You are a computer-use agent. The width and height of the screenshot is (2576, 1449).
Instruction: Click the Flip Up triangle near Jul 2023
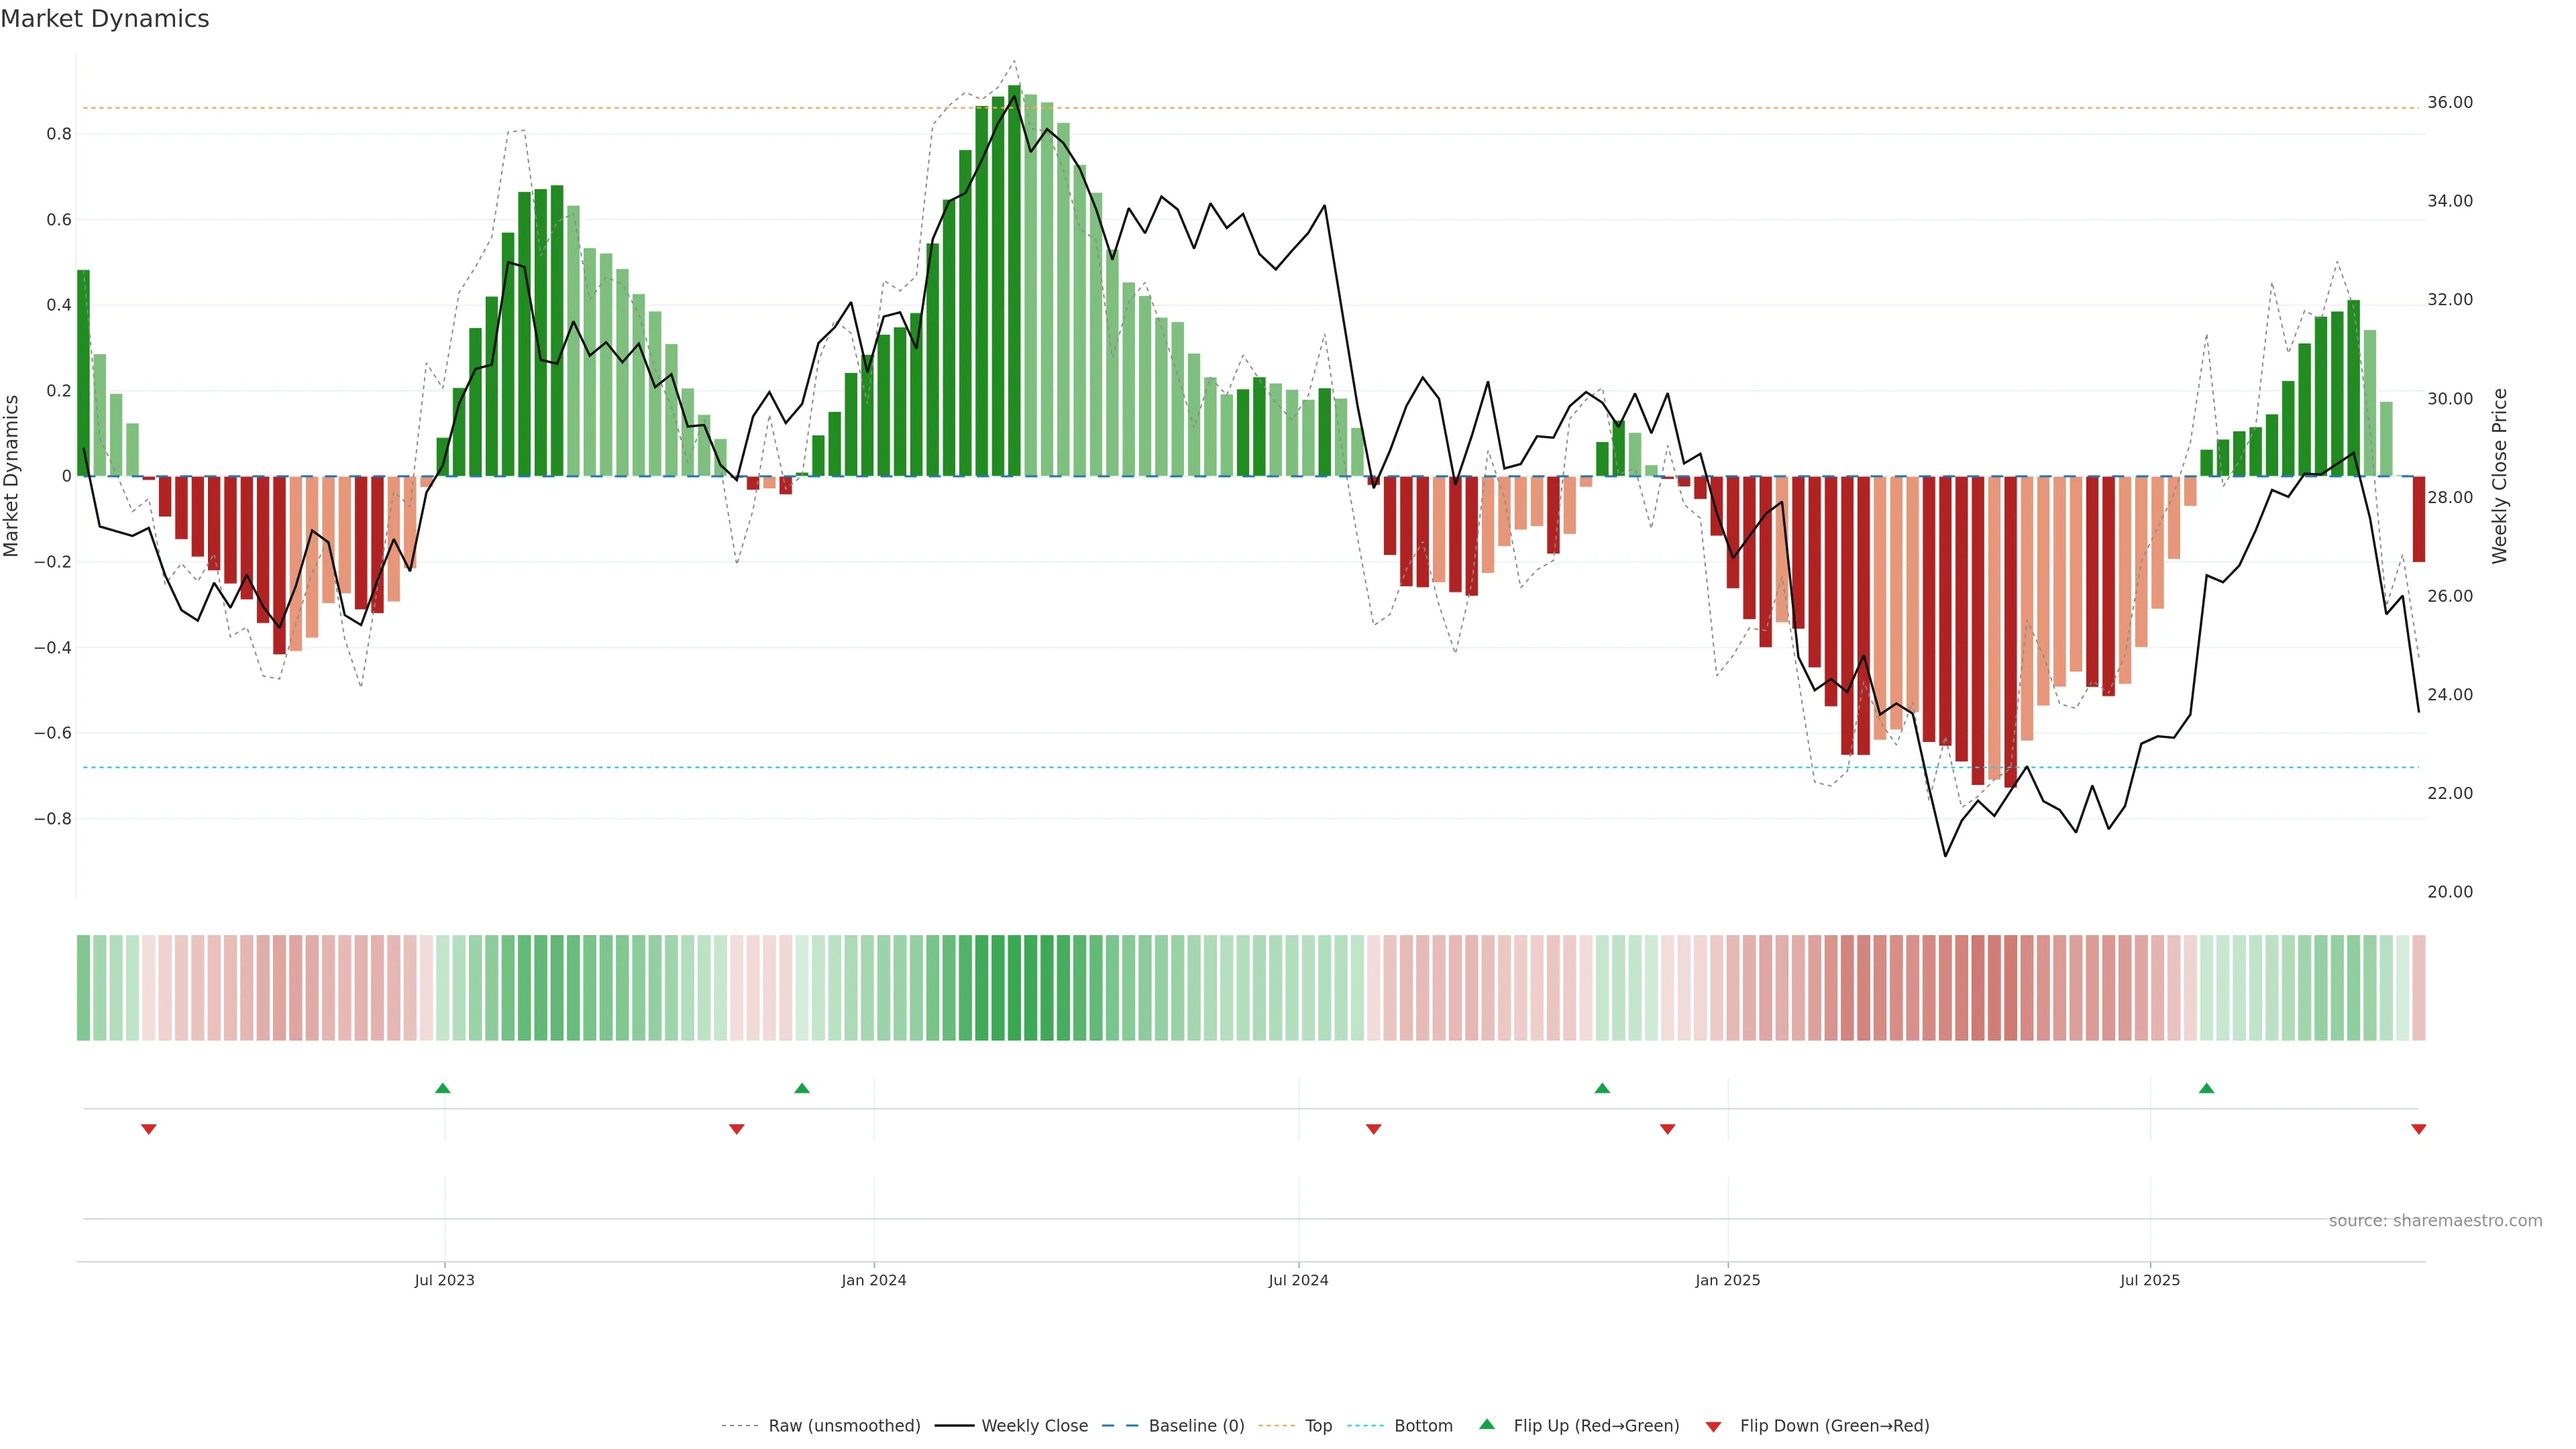click(443, 1088)
